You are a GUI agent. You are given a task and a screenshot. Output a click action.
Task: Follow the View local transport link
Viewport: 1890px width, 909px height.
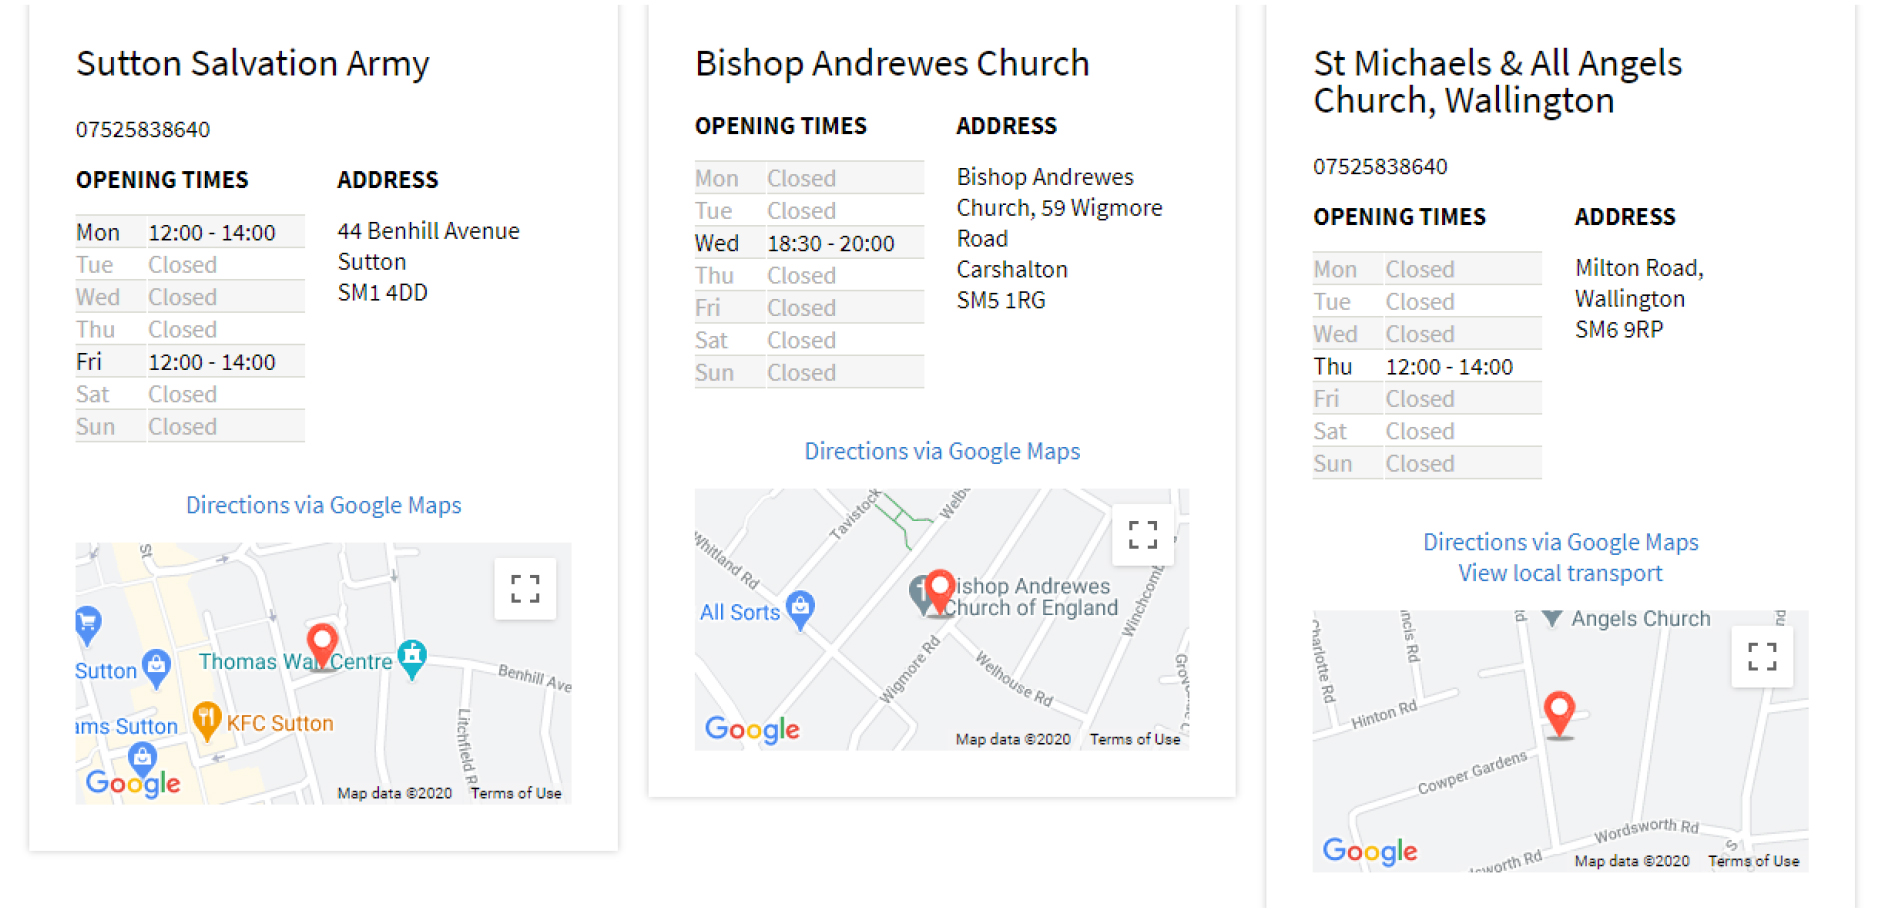tap(1560, 573)
